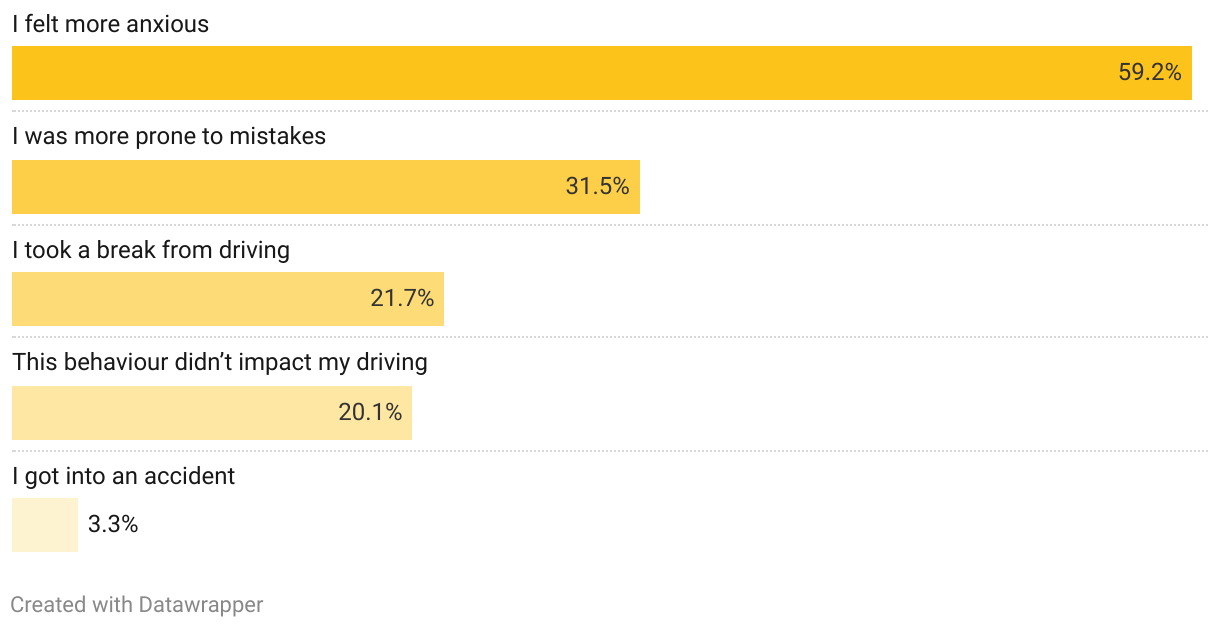Click "This behaviour didn't impact my driving" text
This screenshot has height=628, width=1220.
(220, 362)
